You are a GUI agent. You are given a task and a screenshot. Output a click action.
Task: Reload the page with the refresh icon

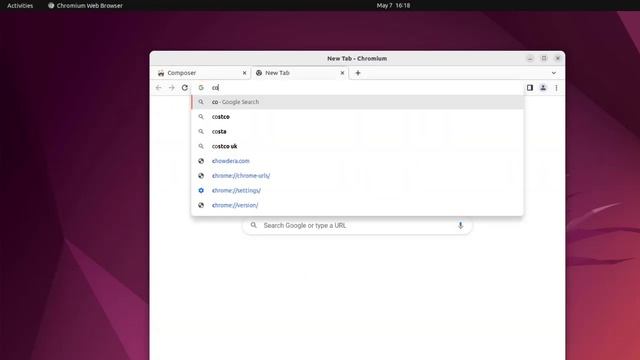pos(184,88)
